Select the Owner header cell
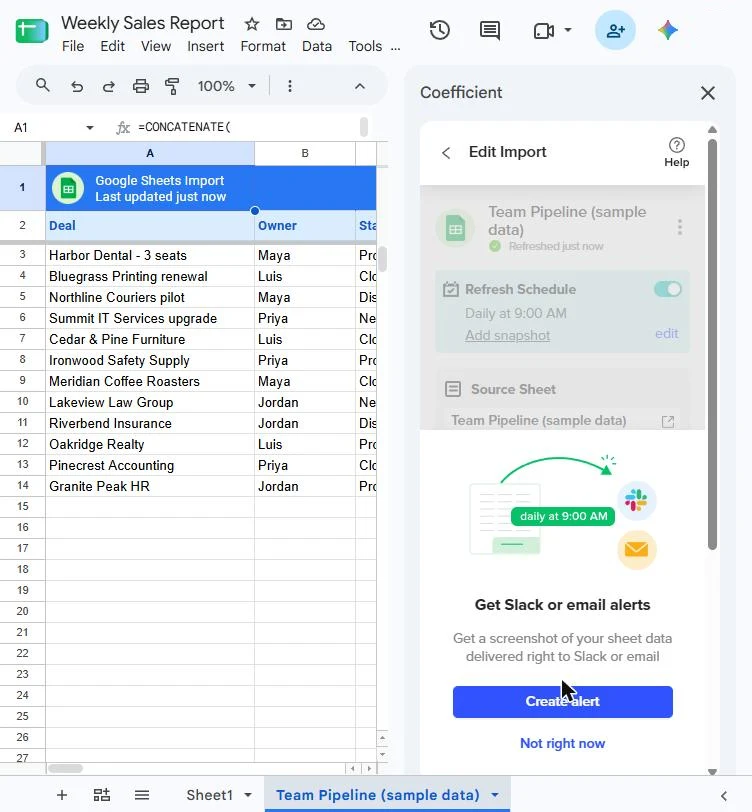The height and width of the screenshot is (812, 752). pyautogui.click(x=305, y=225)
